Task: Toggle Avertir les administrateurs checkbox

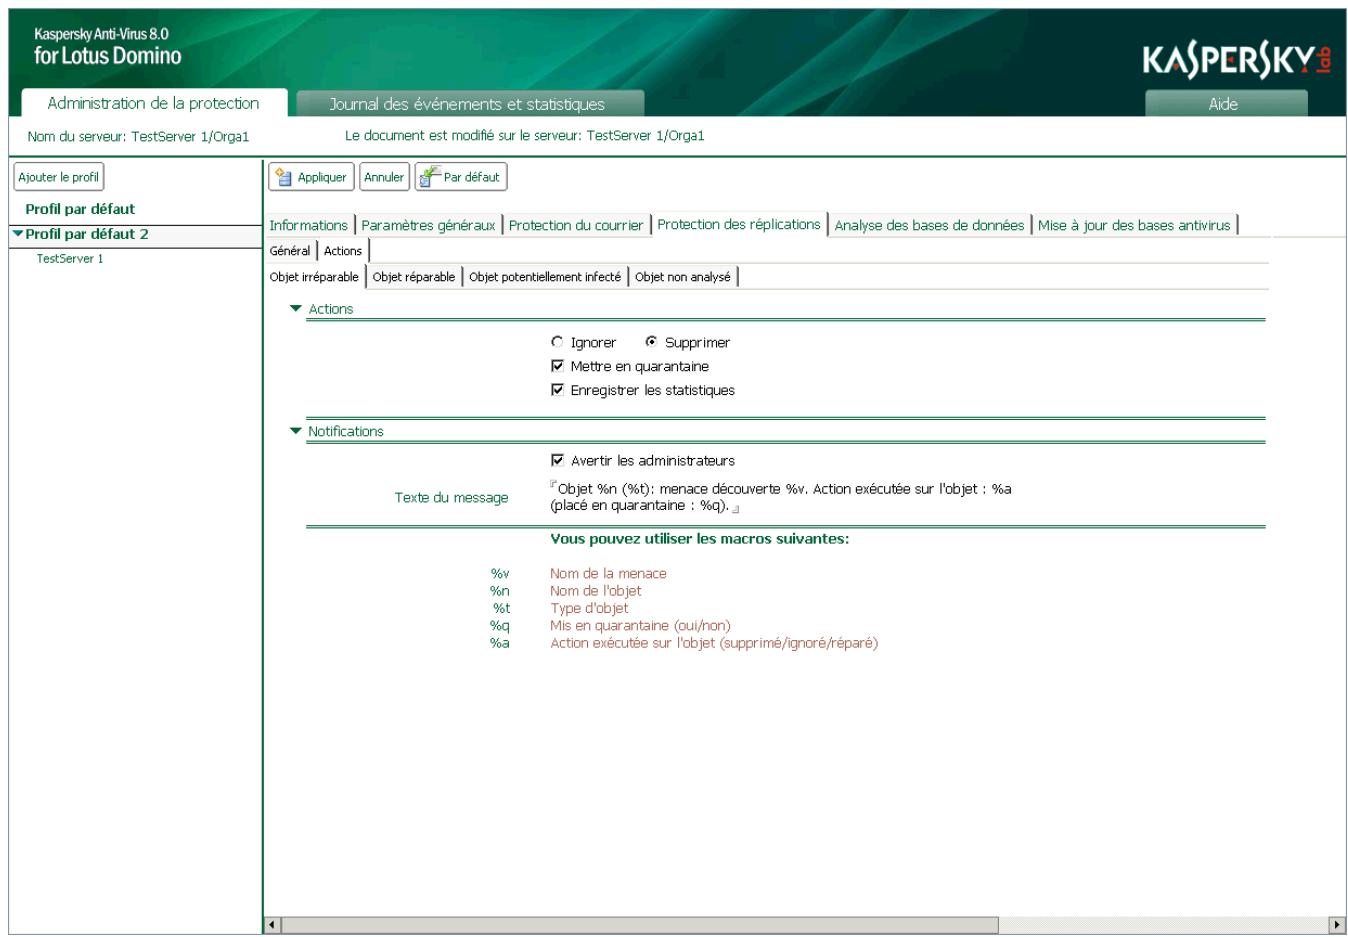Action: [x=558, y=460]
